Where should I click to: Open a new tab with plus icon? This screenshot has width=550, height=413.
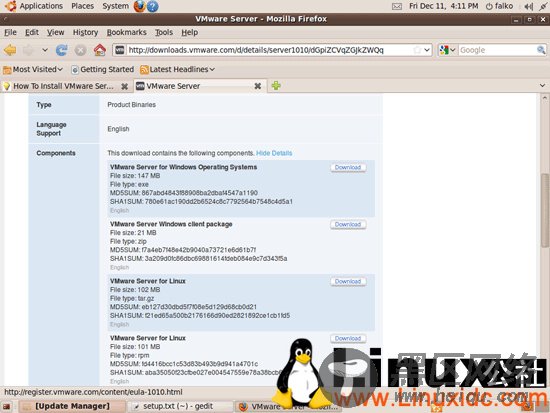coord(276,86)
